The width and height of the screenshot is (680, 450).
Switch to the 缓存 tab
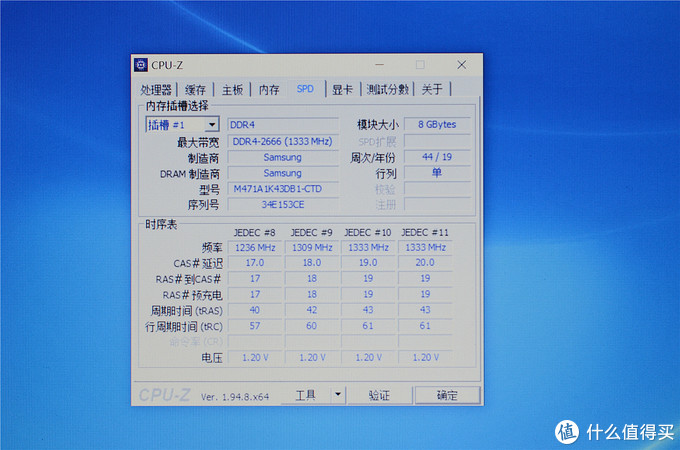pyautogui.click(x=195, y=90)
